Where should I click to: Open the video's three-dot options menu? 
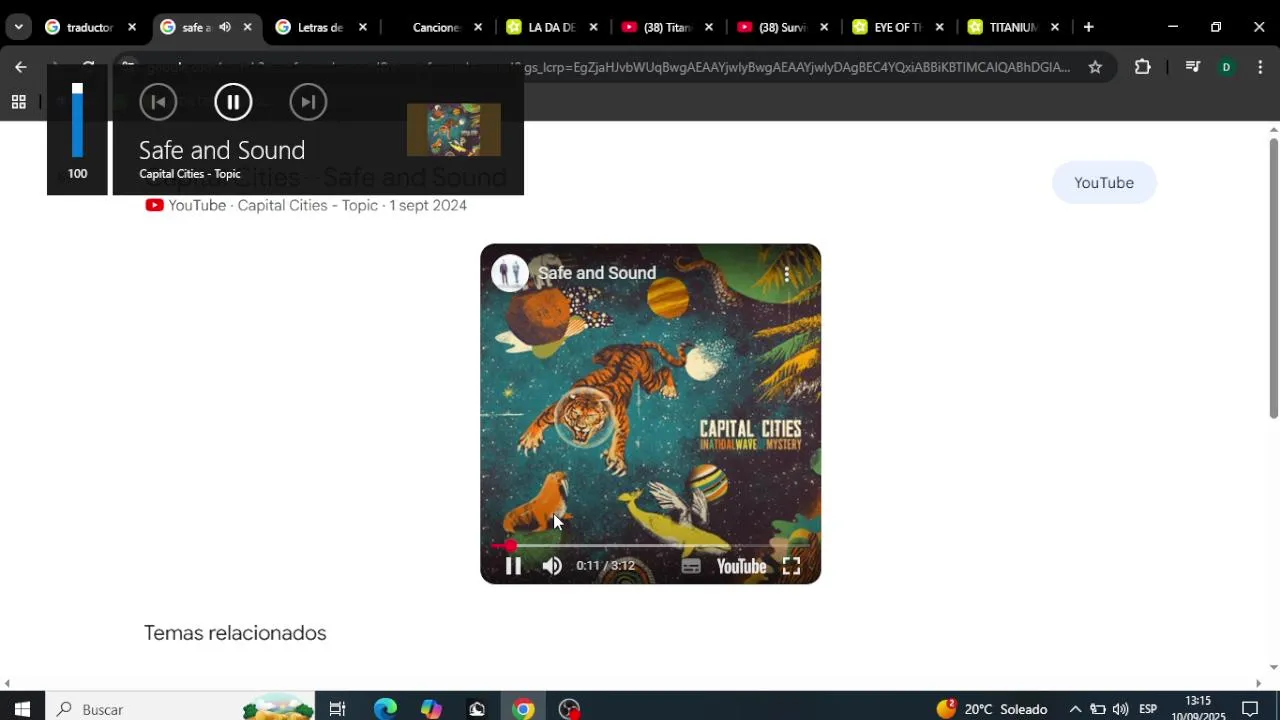(x=787, y=274)
